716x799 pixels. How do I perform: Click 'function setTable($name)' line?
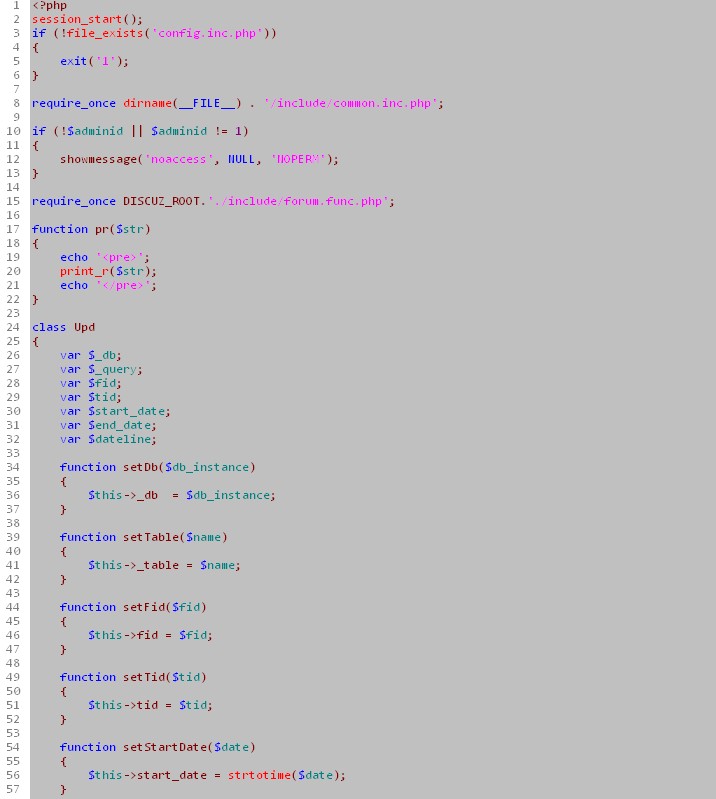tap(144, 537)
